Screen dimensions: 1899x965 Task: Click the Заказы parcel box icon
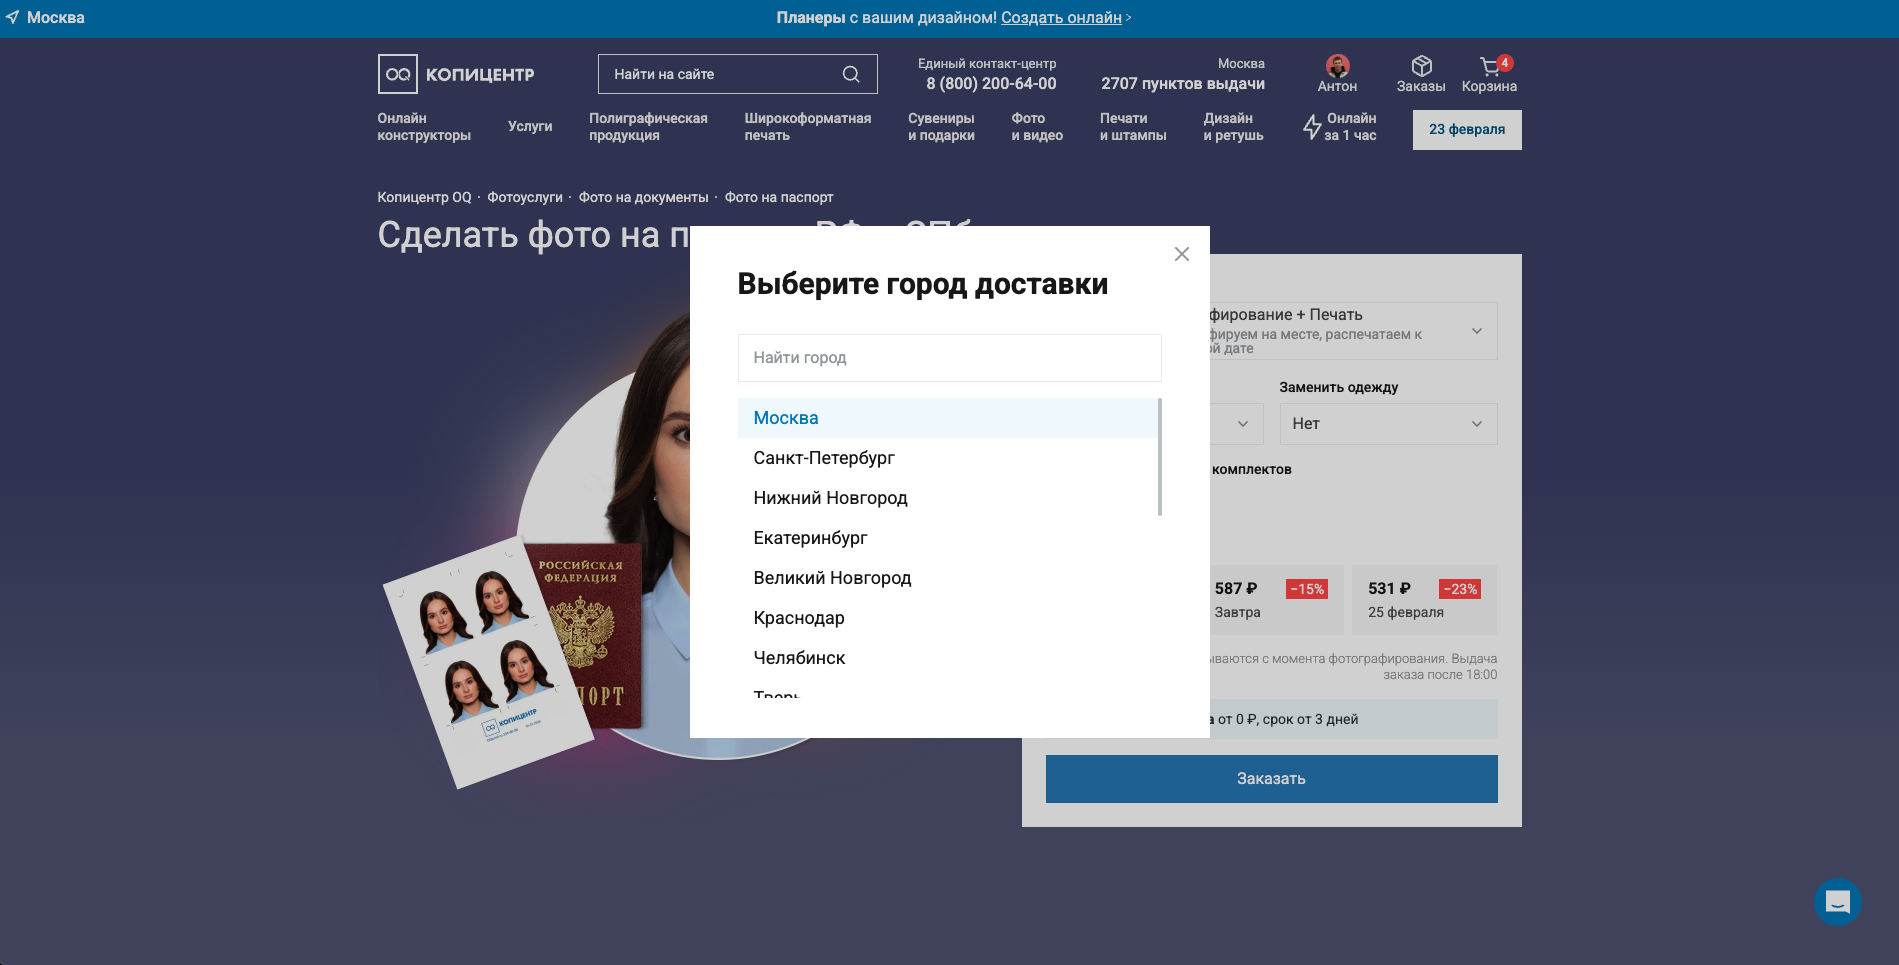click(1421, 63)
